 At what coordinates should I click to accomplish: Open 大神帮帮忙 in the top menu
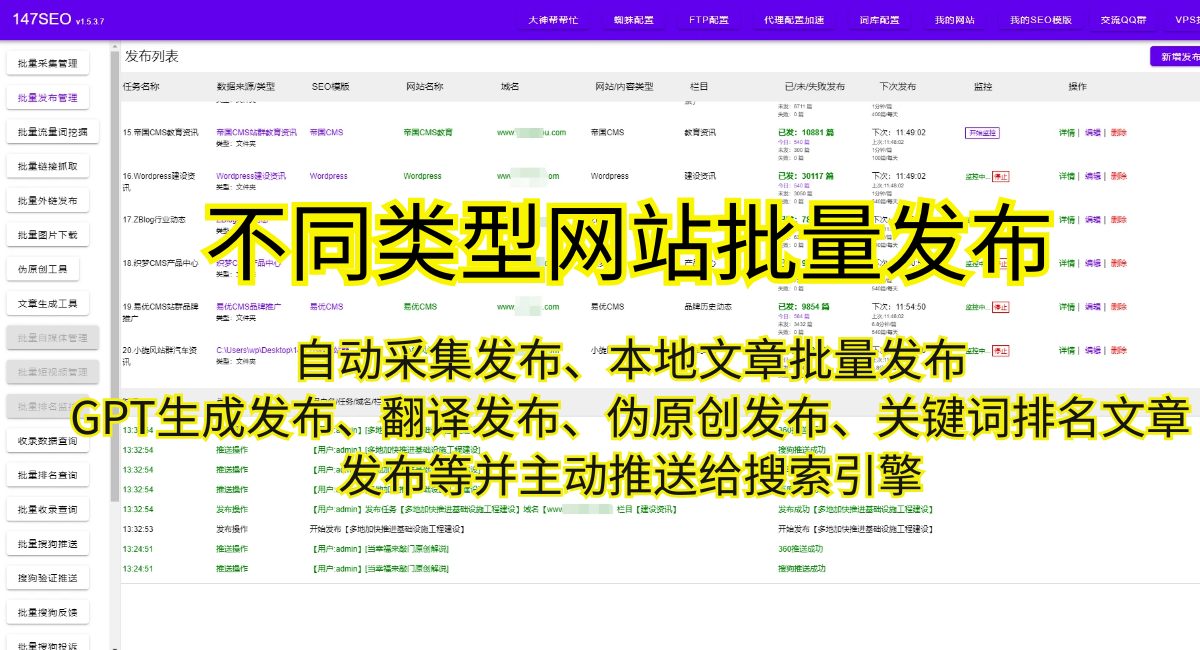click(x=552, y=20)
